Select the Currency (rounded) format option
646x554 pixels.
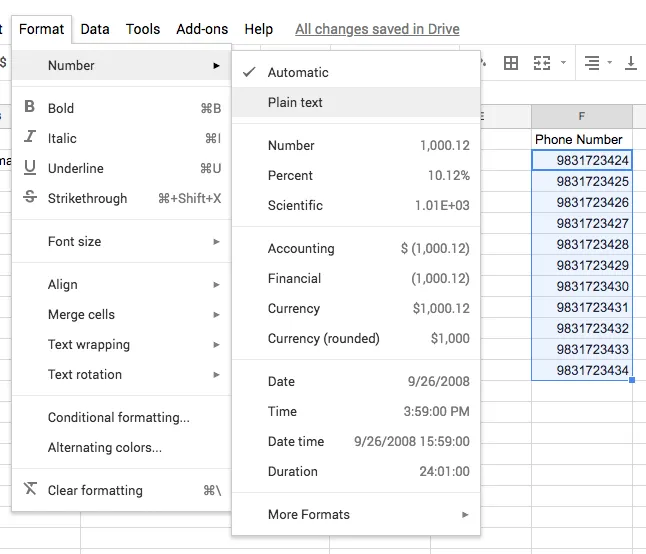(324, 338)
